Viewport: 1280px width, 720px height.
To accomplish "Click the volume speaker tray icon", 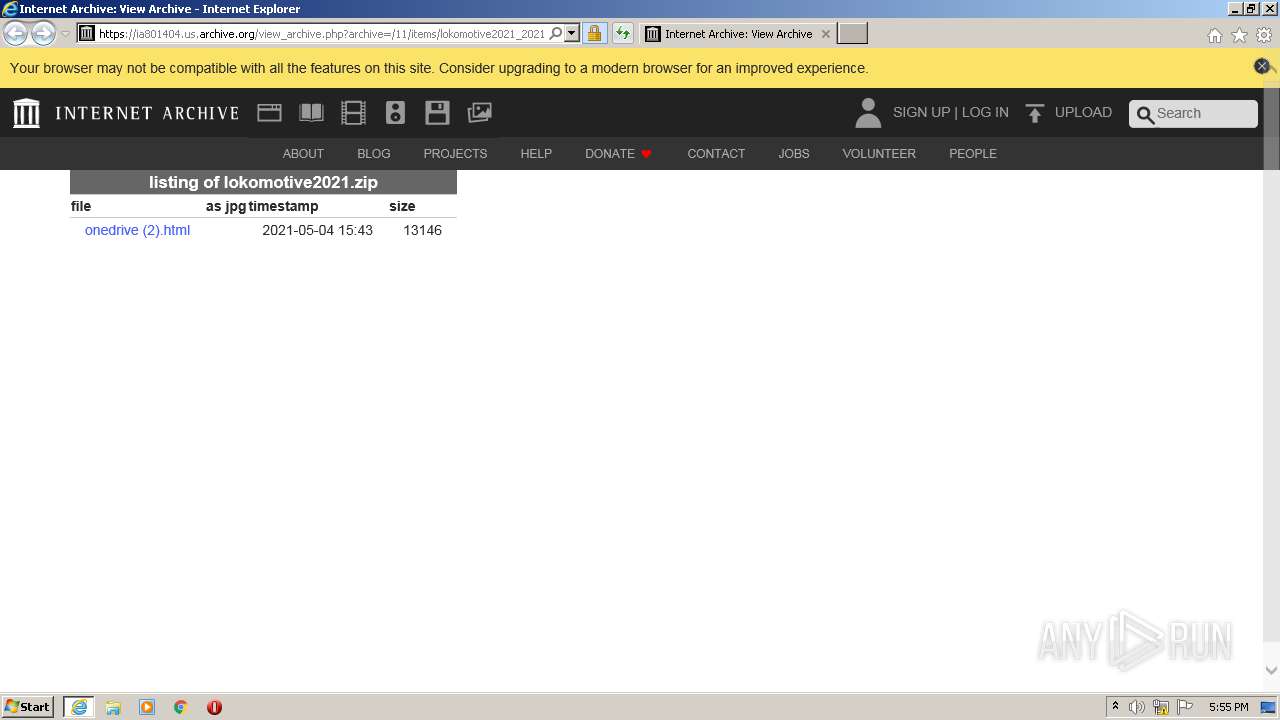I will pyautogui.click(x=1137, y=707).
